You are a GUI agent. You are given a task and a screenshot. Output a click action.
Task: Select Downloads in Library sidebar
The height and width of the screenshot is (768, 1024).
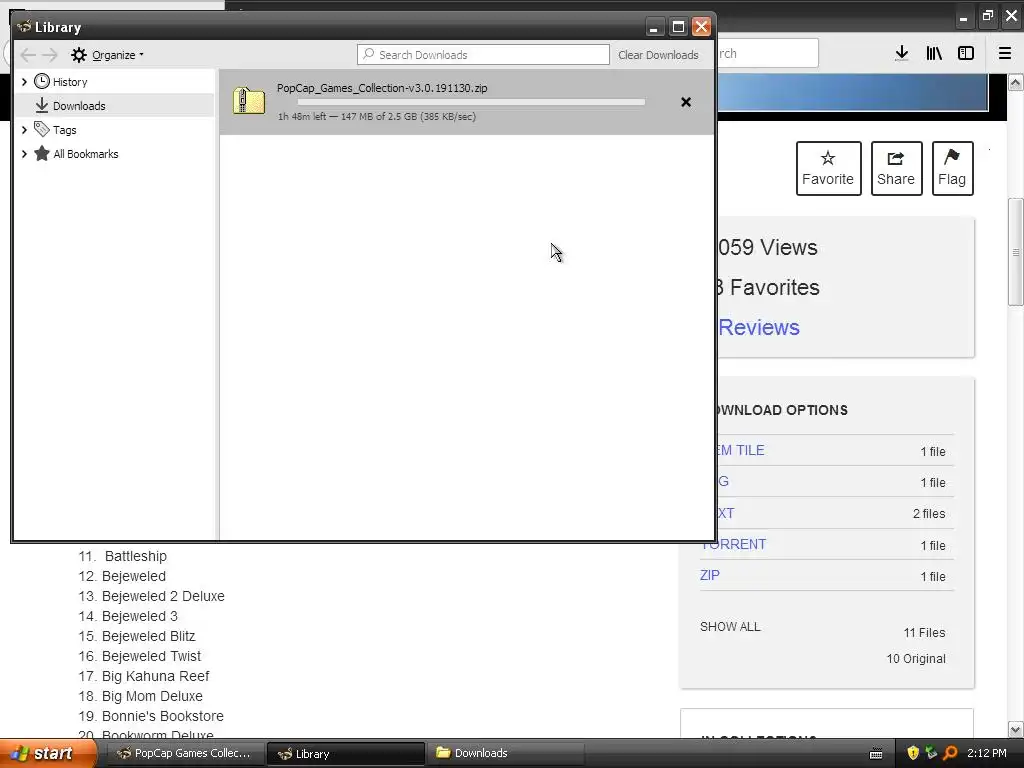coord(79,106)
